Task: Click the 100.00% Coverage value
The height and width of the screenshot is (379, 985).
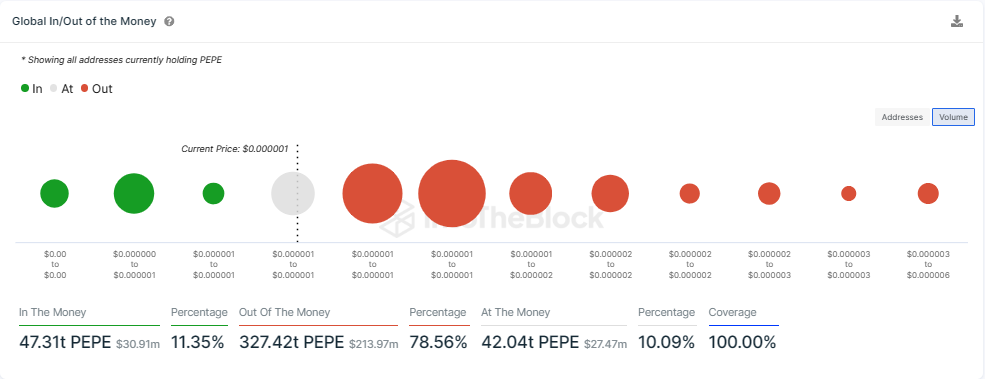Action: 743,343
